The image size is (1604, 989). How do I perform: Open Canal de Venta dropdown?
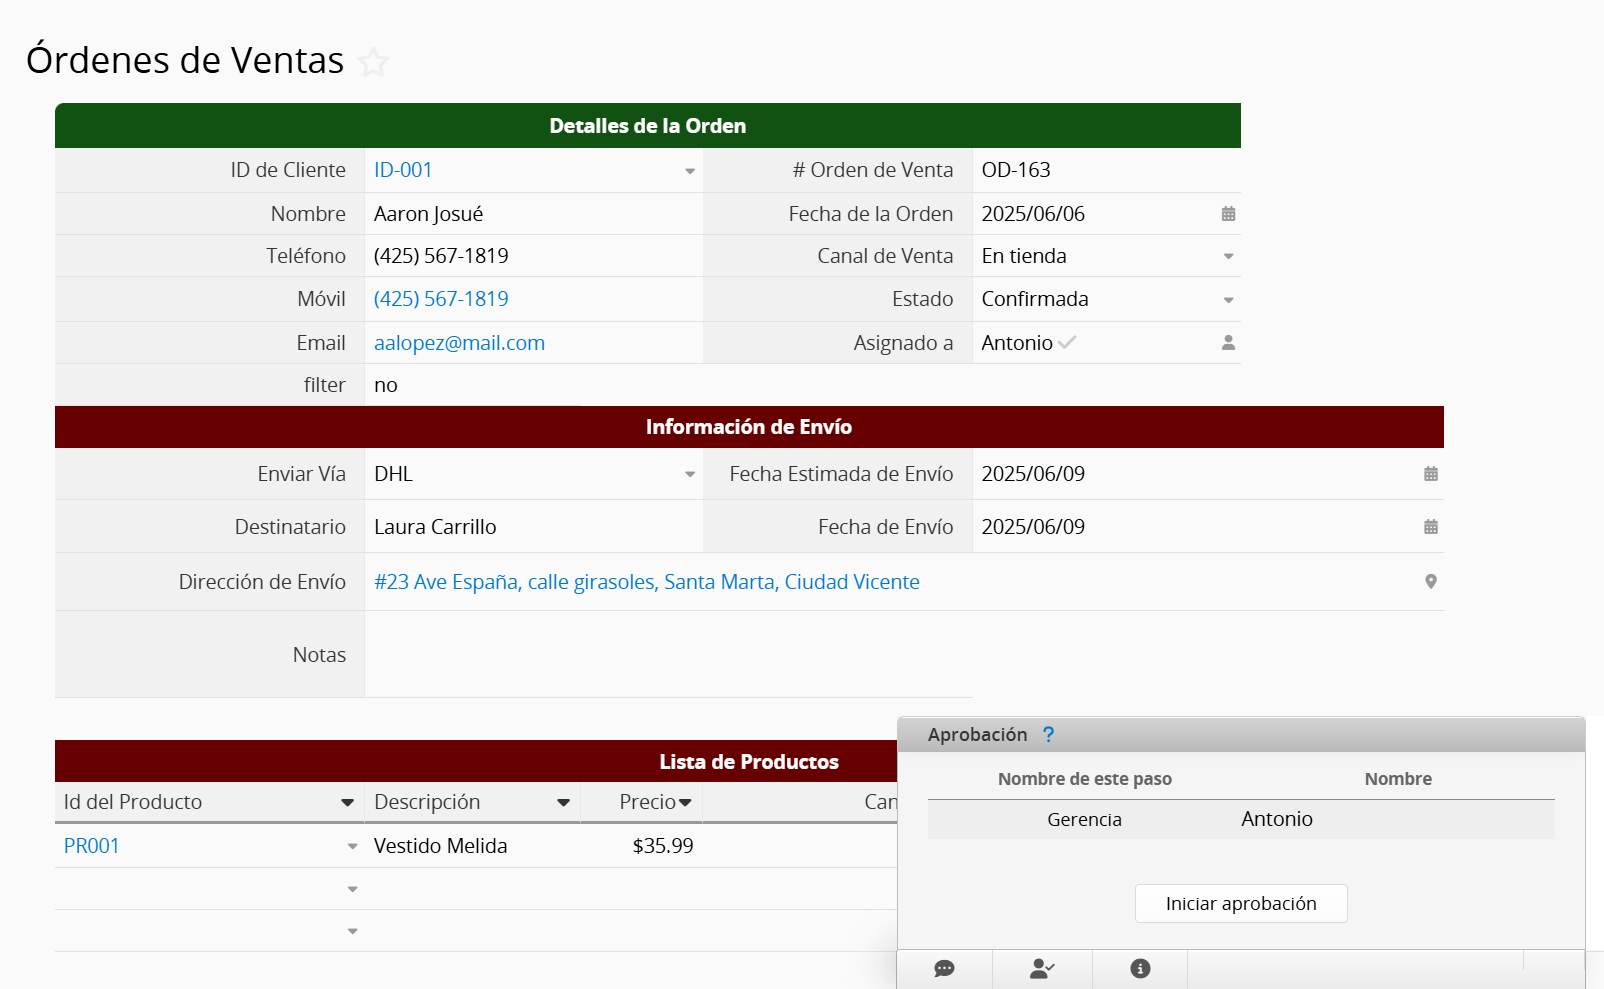coord(1228,257)
